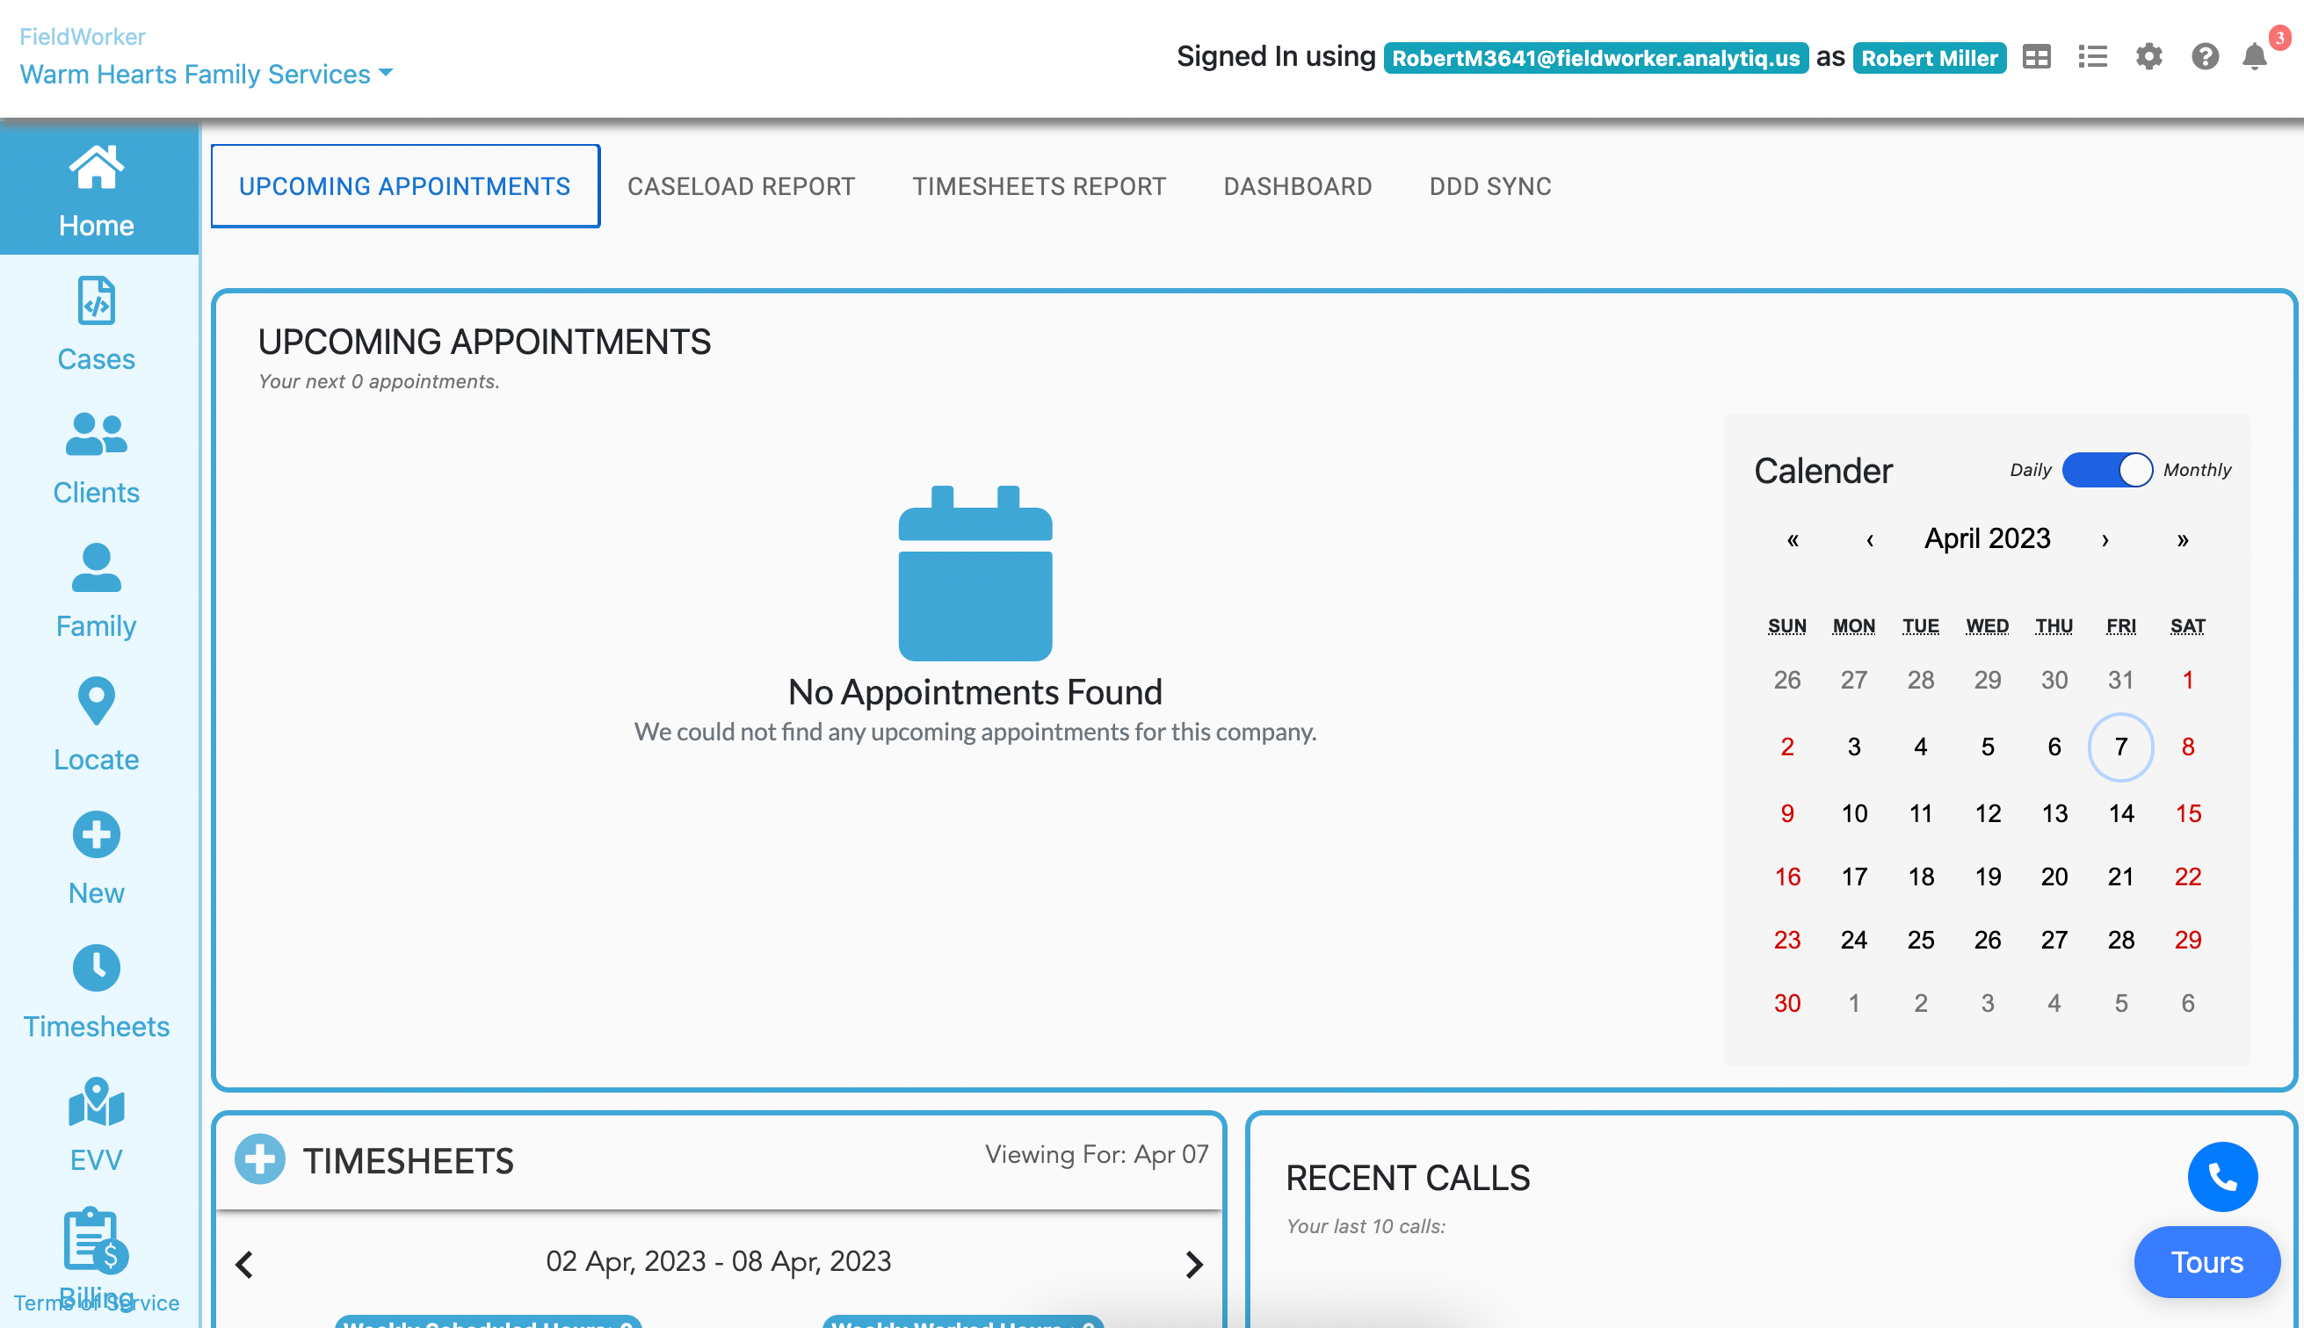Toggle the calendar Daily/Monthly switch
Viewport: 2304px width, 1328px height.
coord(2106,470)
